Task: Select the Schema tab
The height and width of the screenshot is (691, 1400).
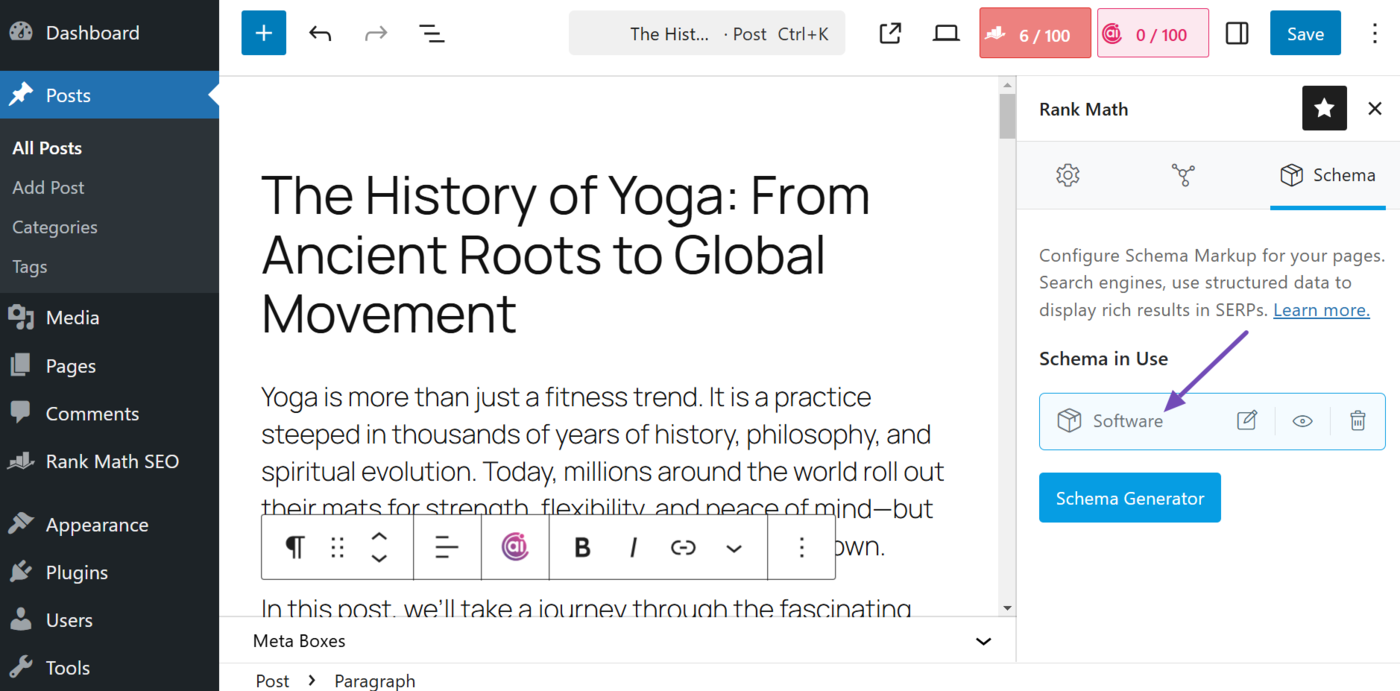Action: click(1327, 175)
